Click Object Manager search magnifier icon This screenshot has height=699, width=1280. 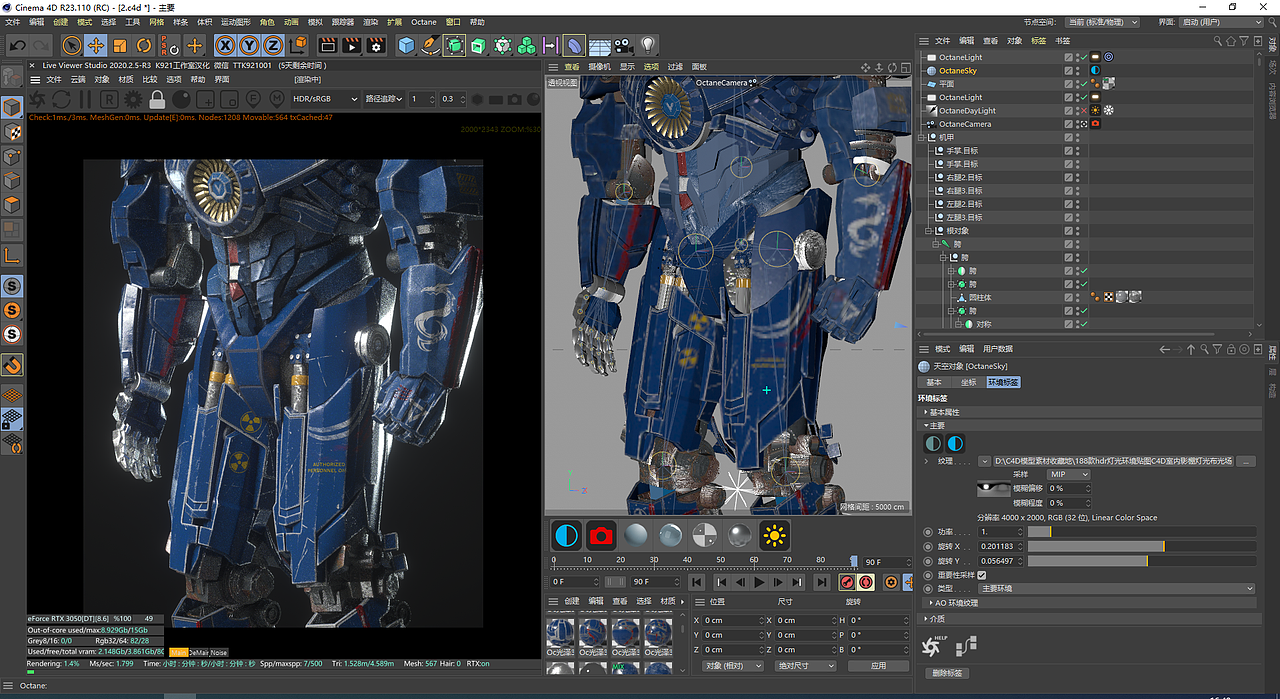1217,41
